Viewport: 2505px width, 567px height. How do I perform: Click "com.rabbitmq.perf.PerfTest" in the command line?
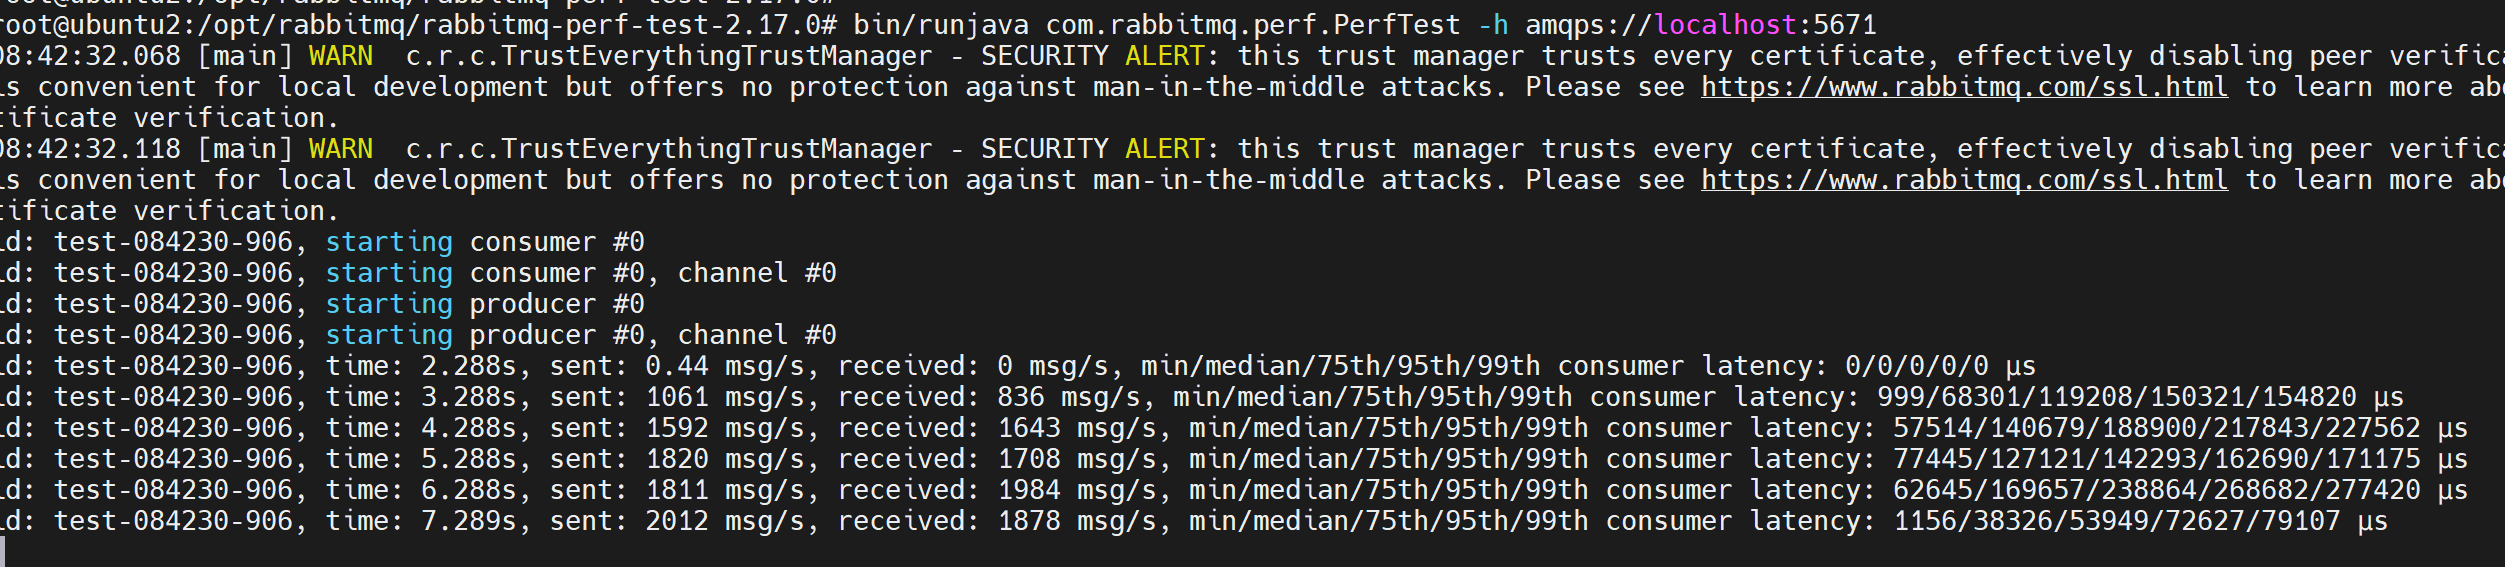pos(1253,25)
